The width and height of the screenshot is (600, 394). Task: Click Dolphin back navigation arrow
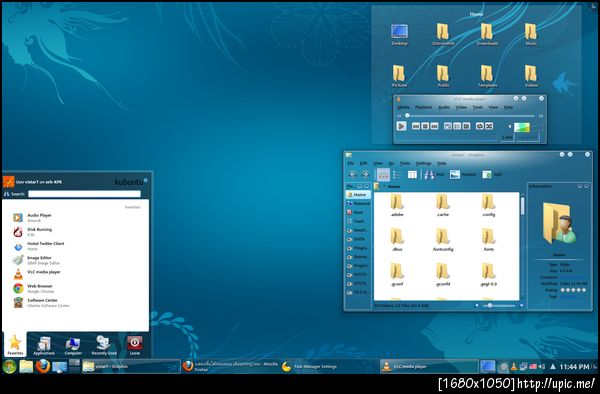point(352,174)
